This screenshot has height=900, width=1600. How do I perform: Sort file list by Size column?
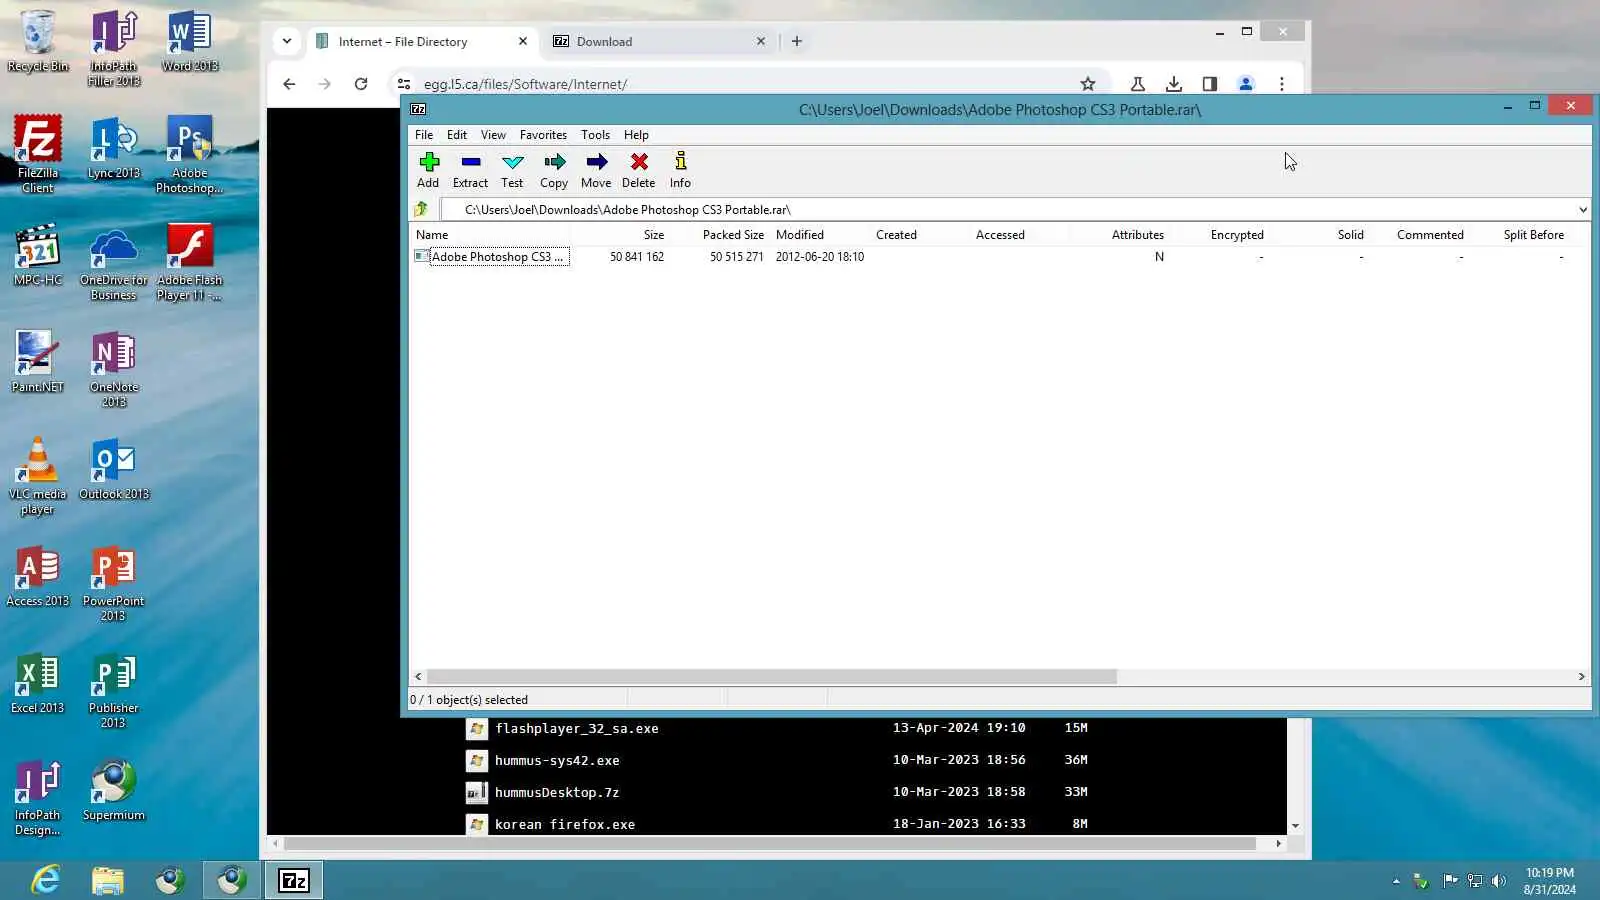pos(654,235)
